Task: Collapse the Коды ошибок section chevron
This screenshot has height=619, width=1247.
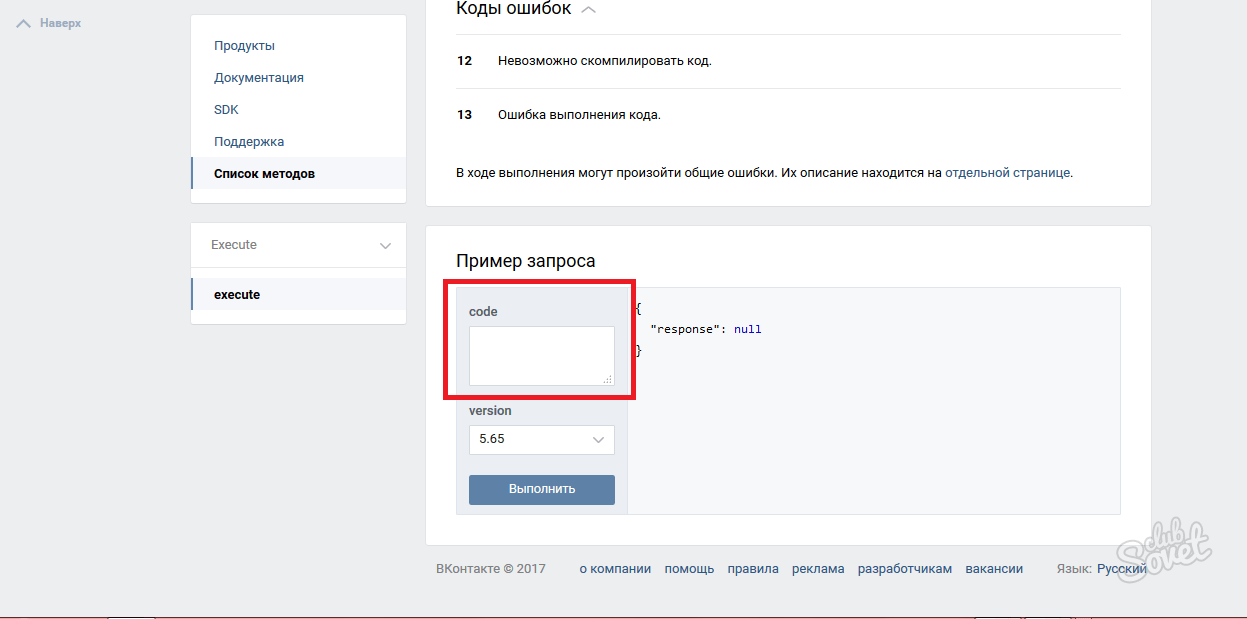Action: click(x=589, y=10)
